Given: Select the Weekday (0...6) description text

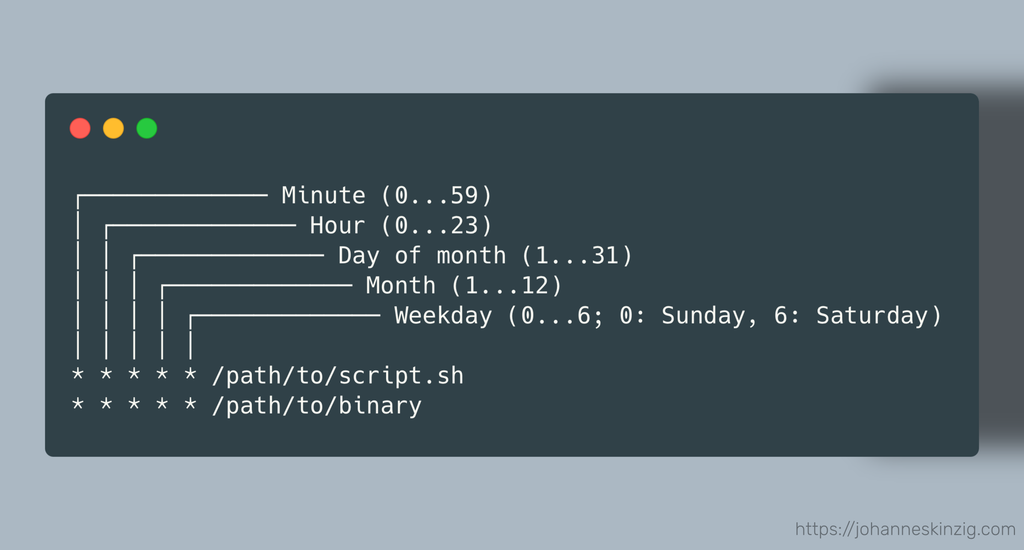Looking at the screenshot, I should [668, 316].
